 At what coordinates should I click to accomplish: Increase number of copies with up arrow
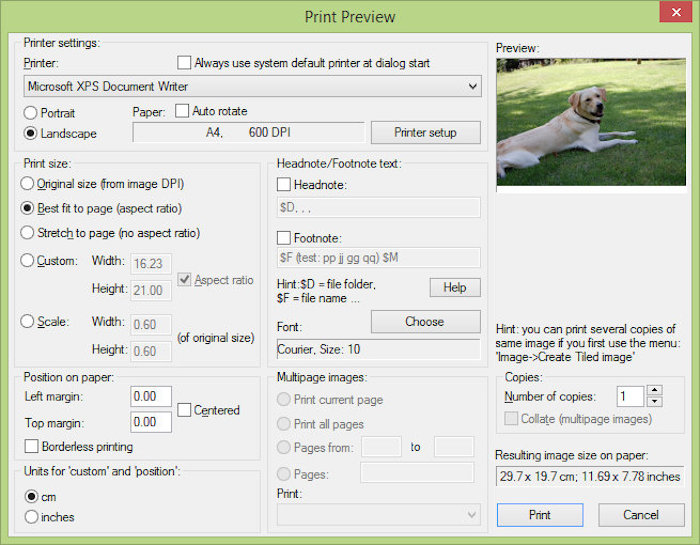pos(655,390)
